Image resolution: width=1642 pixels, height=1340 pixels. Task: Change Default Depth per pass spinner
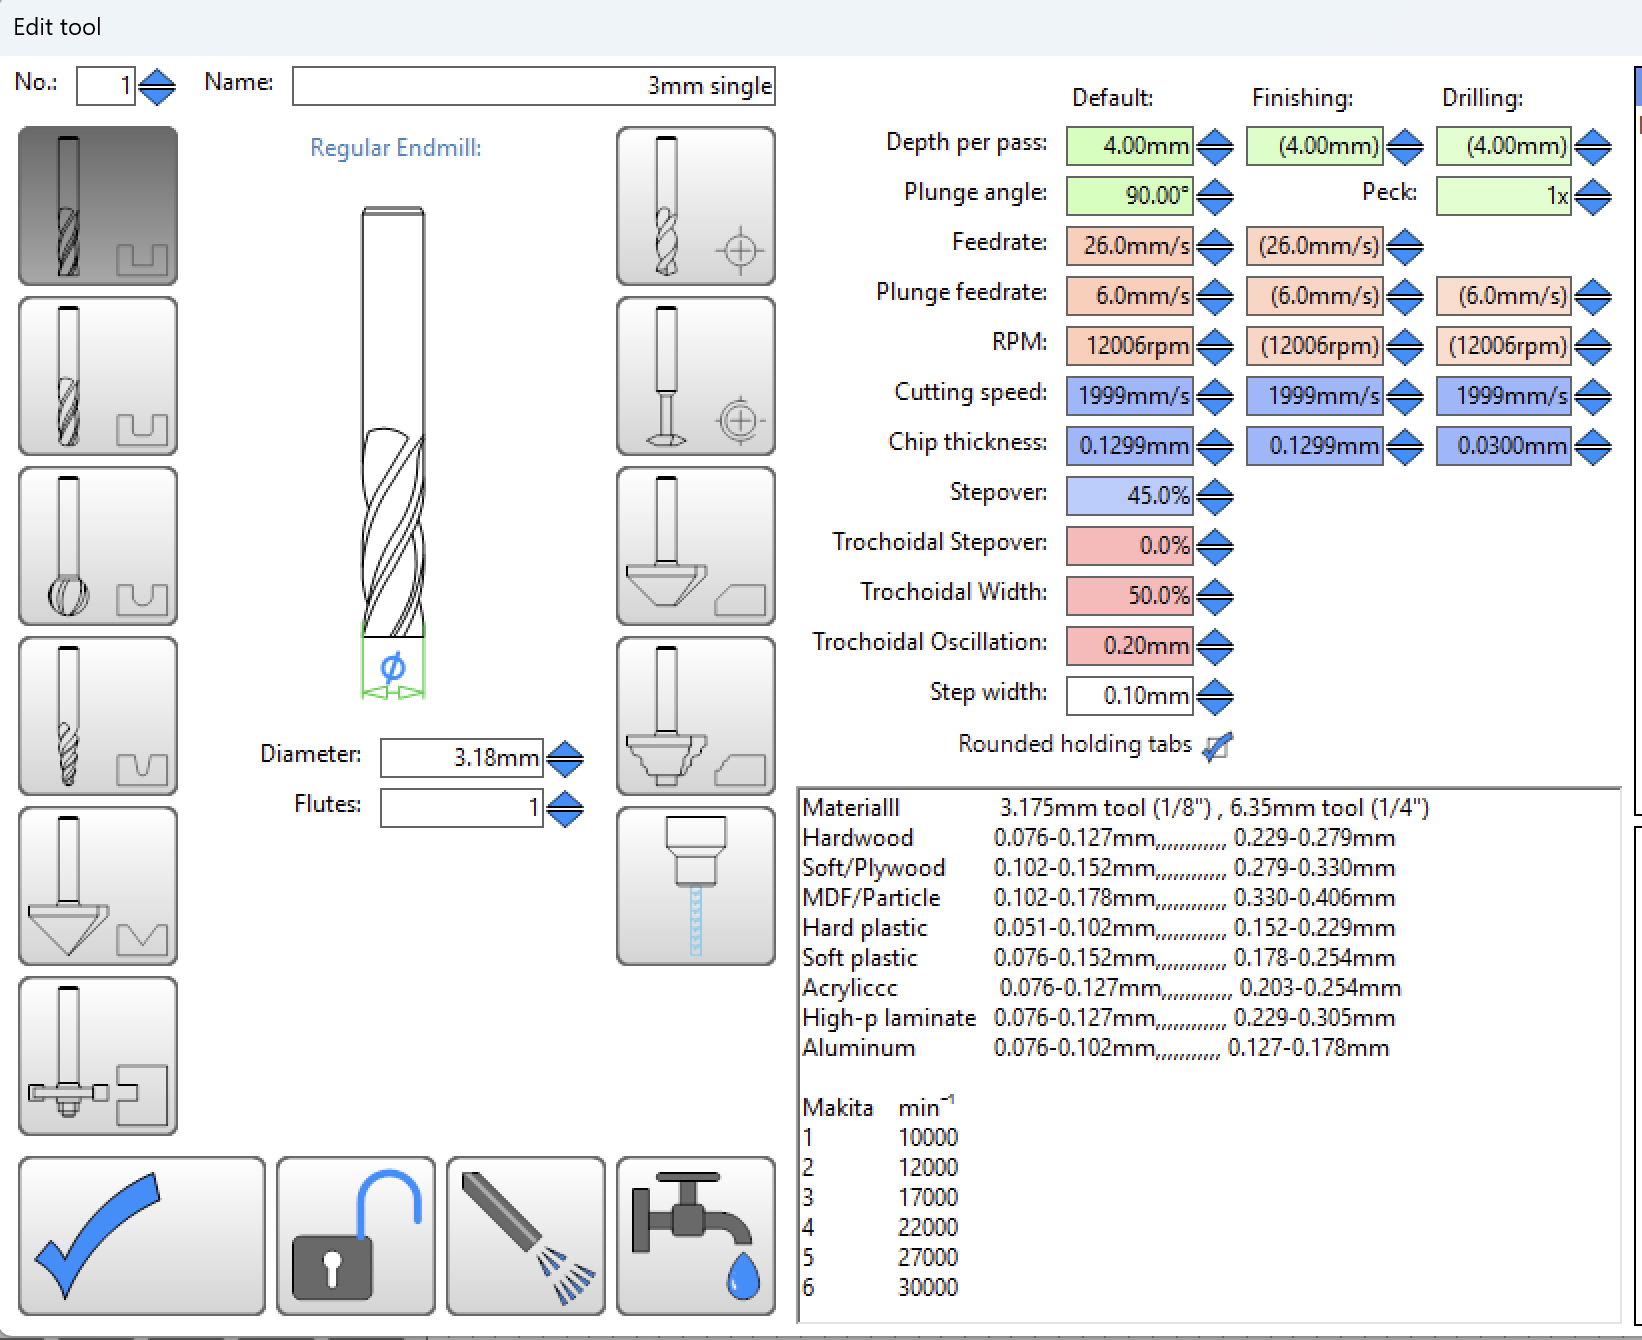pos(1214,146)
